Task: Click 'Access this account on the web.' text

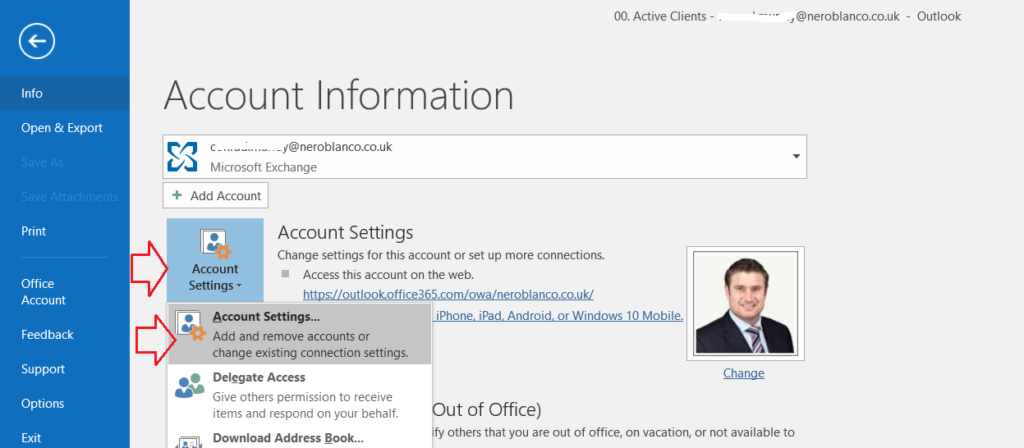Action: pos(389,274)
